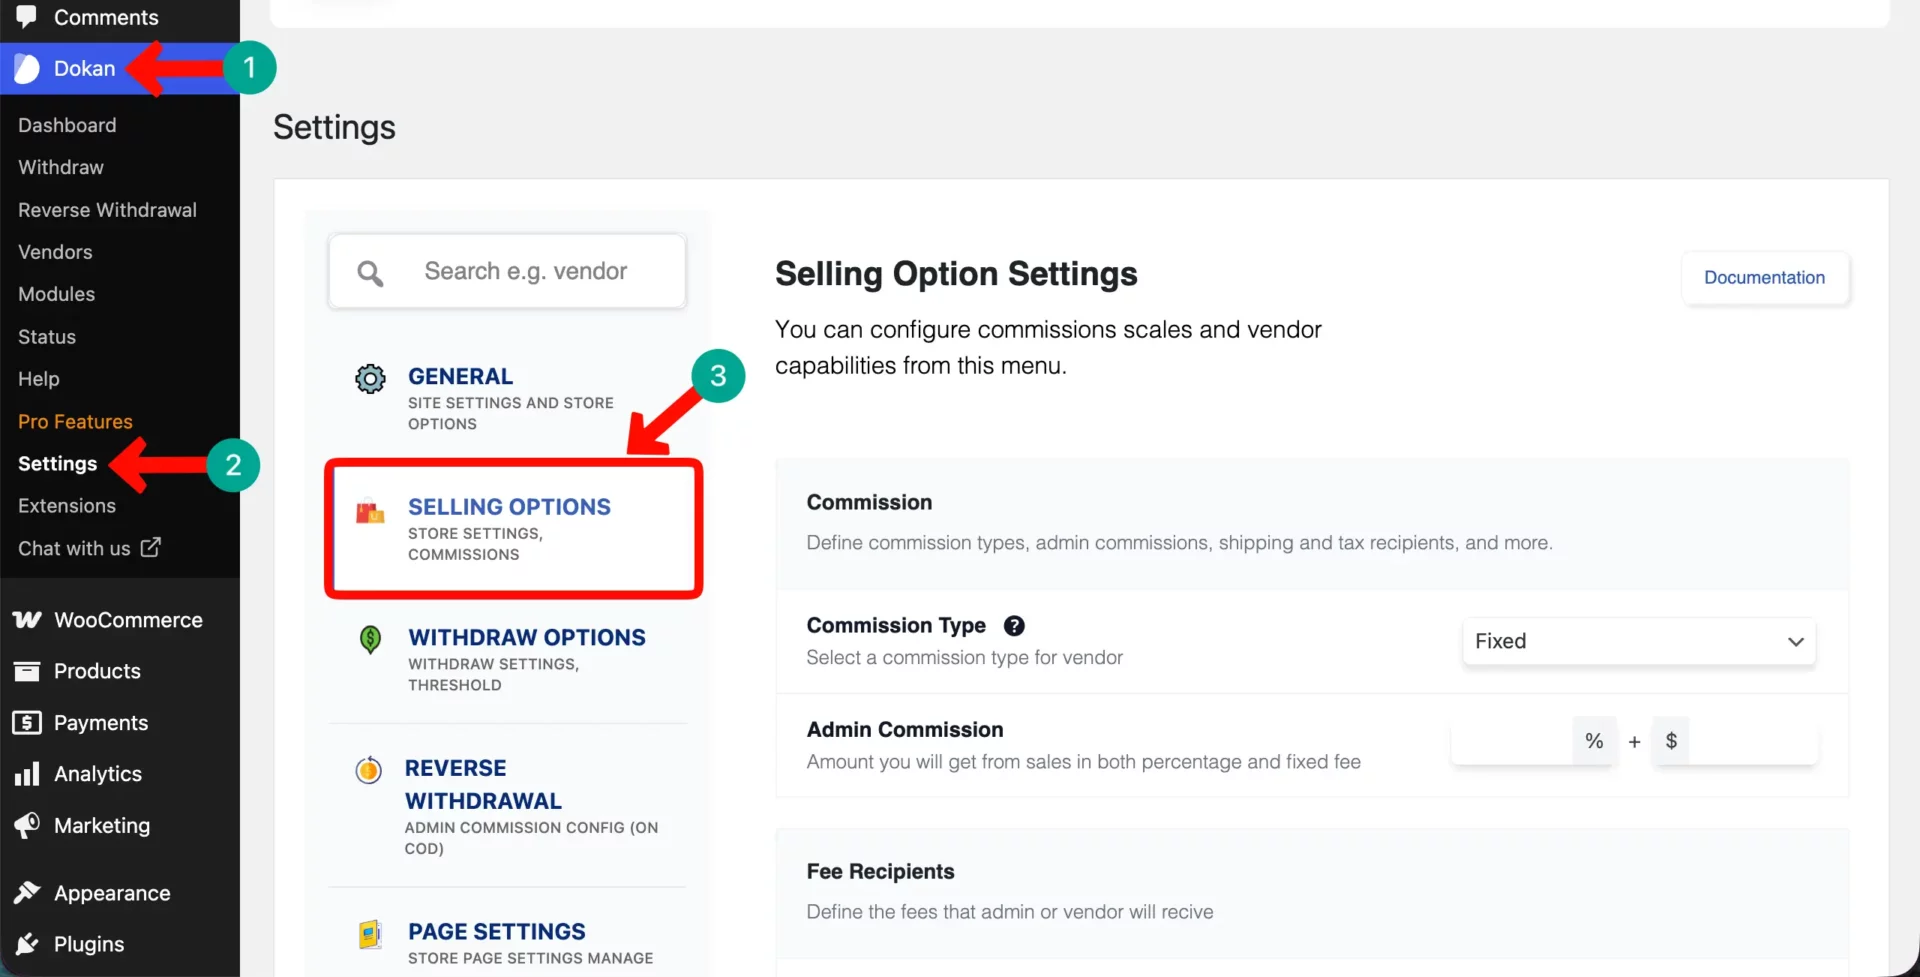Open Analytics menu item
The height and width of the screenshot is (977, 1920).
pyautogui.click(x=98, y=774)
